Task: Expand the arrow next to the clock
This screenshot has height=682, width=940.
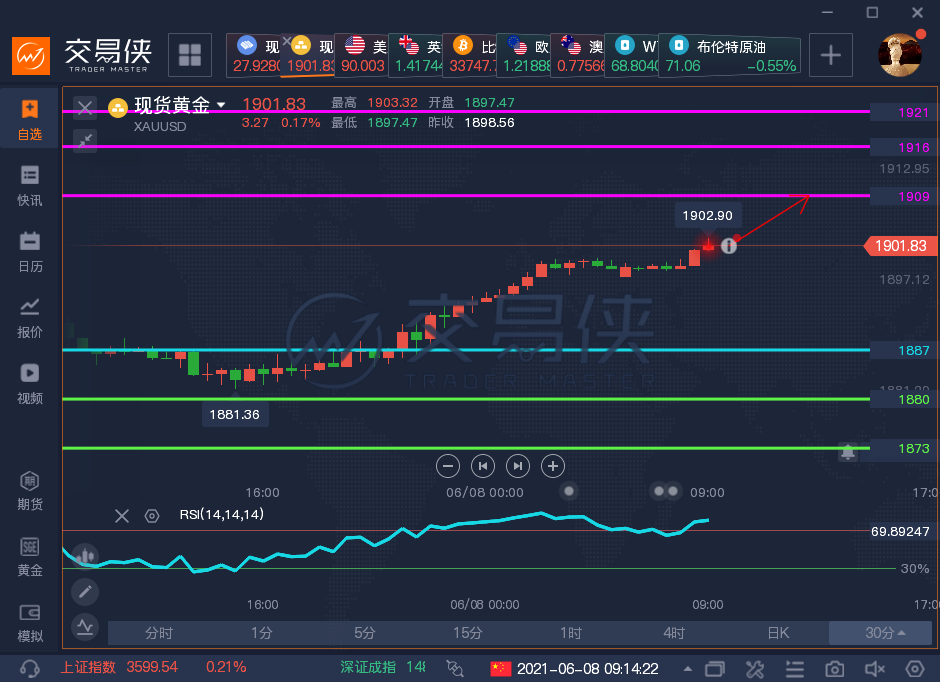Action: [688, 669]
